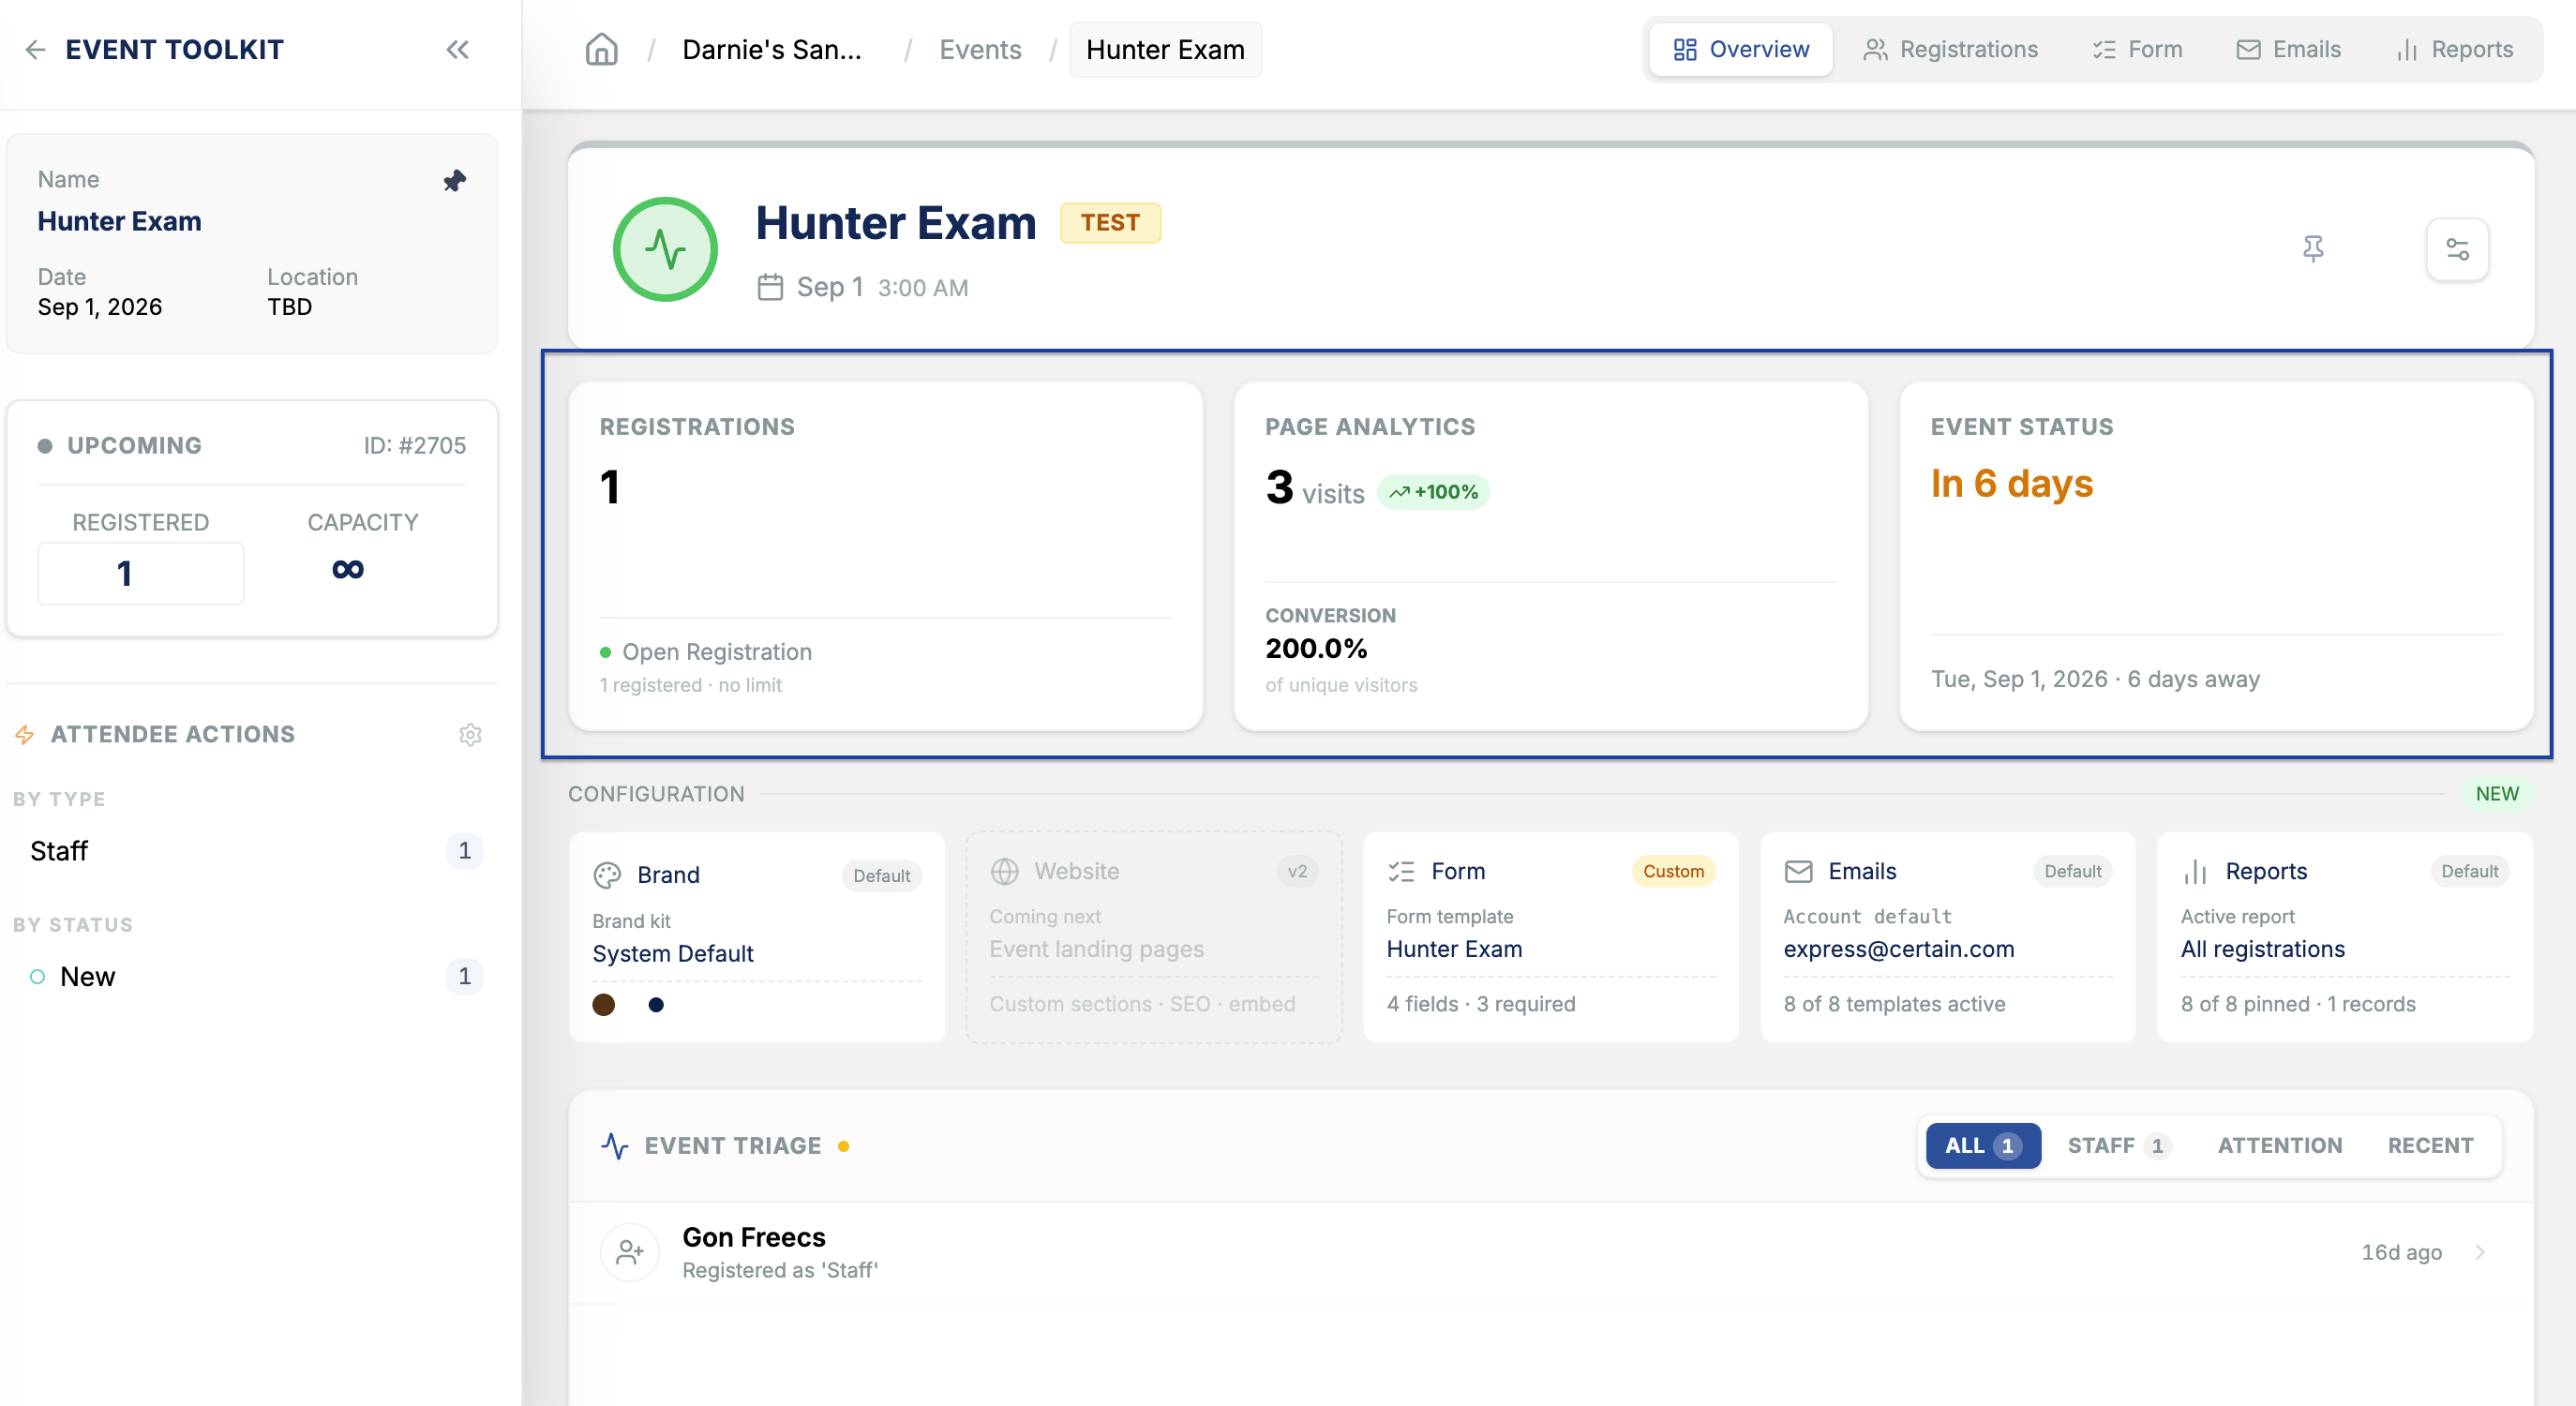The width and height of the screenshot is (2576, 1406).
Task: Select the ATTENTION triage filter
Action: tap(2280, 1146)
